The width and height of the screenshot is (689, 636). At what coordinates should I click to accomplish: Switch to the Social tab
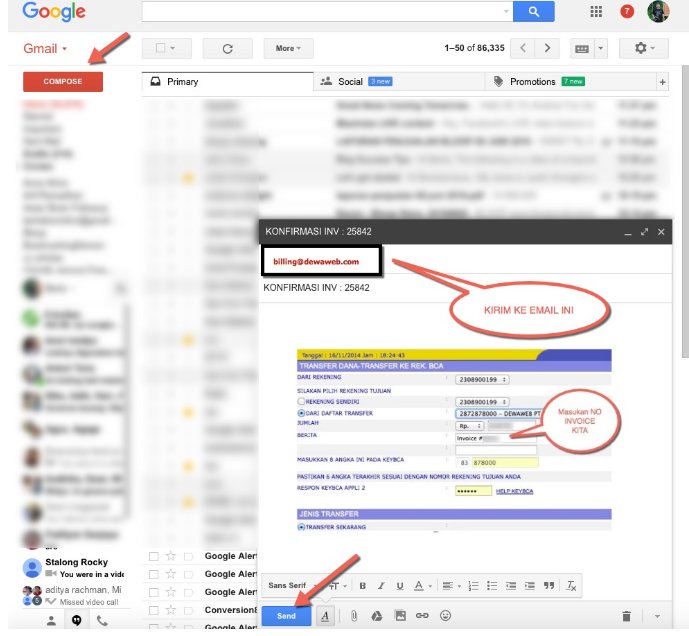point(399,82)
